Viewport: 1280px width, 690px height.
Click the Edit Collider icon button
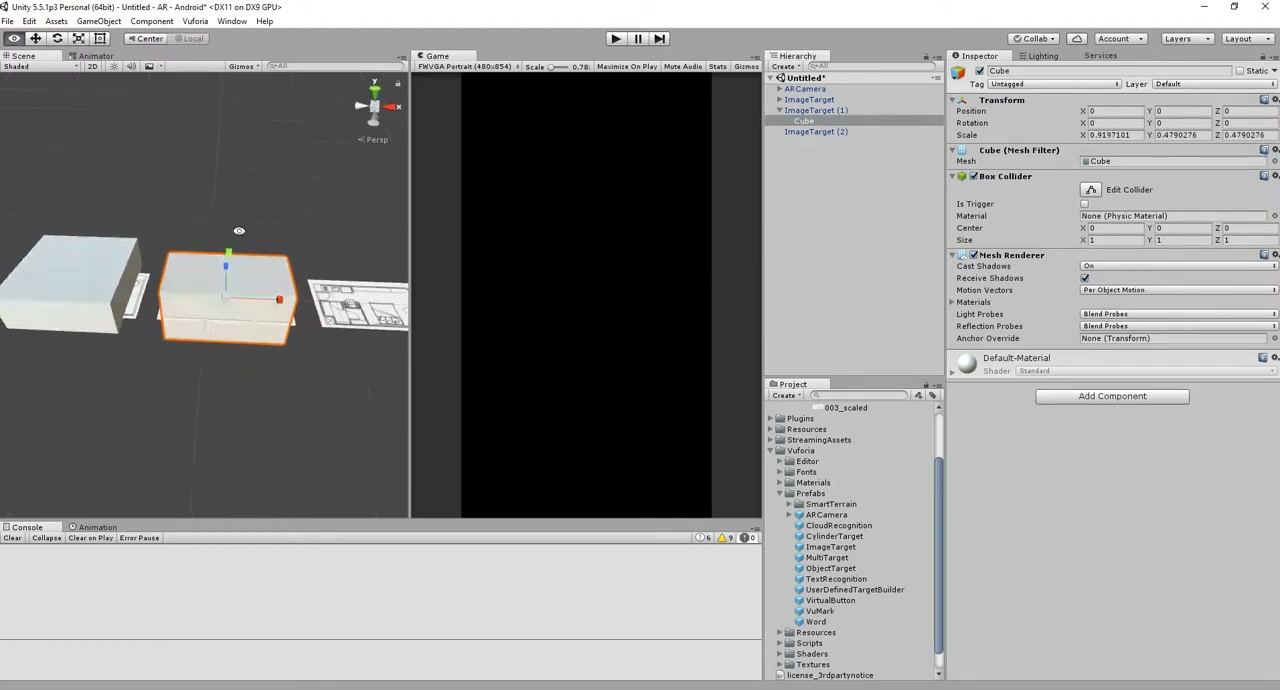1090,190
